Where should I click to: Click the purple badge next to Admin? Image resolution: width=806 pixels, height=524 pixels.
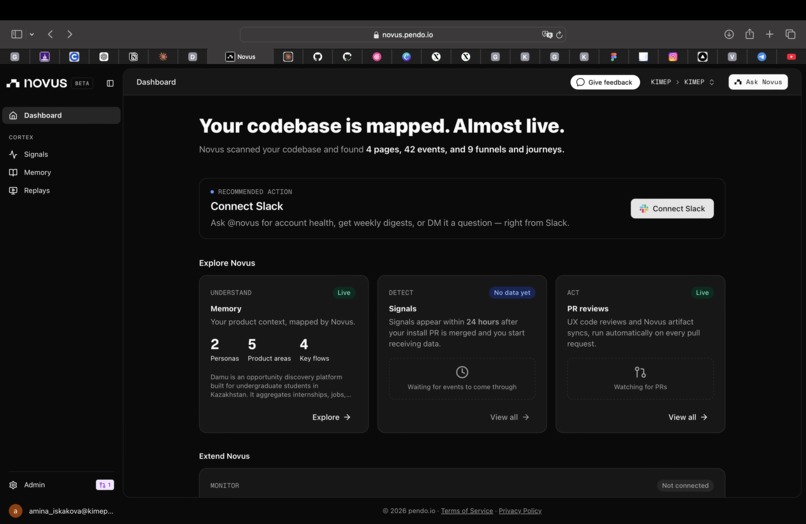105,485
